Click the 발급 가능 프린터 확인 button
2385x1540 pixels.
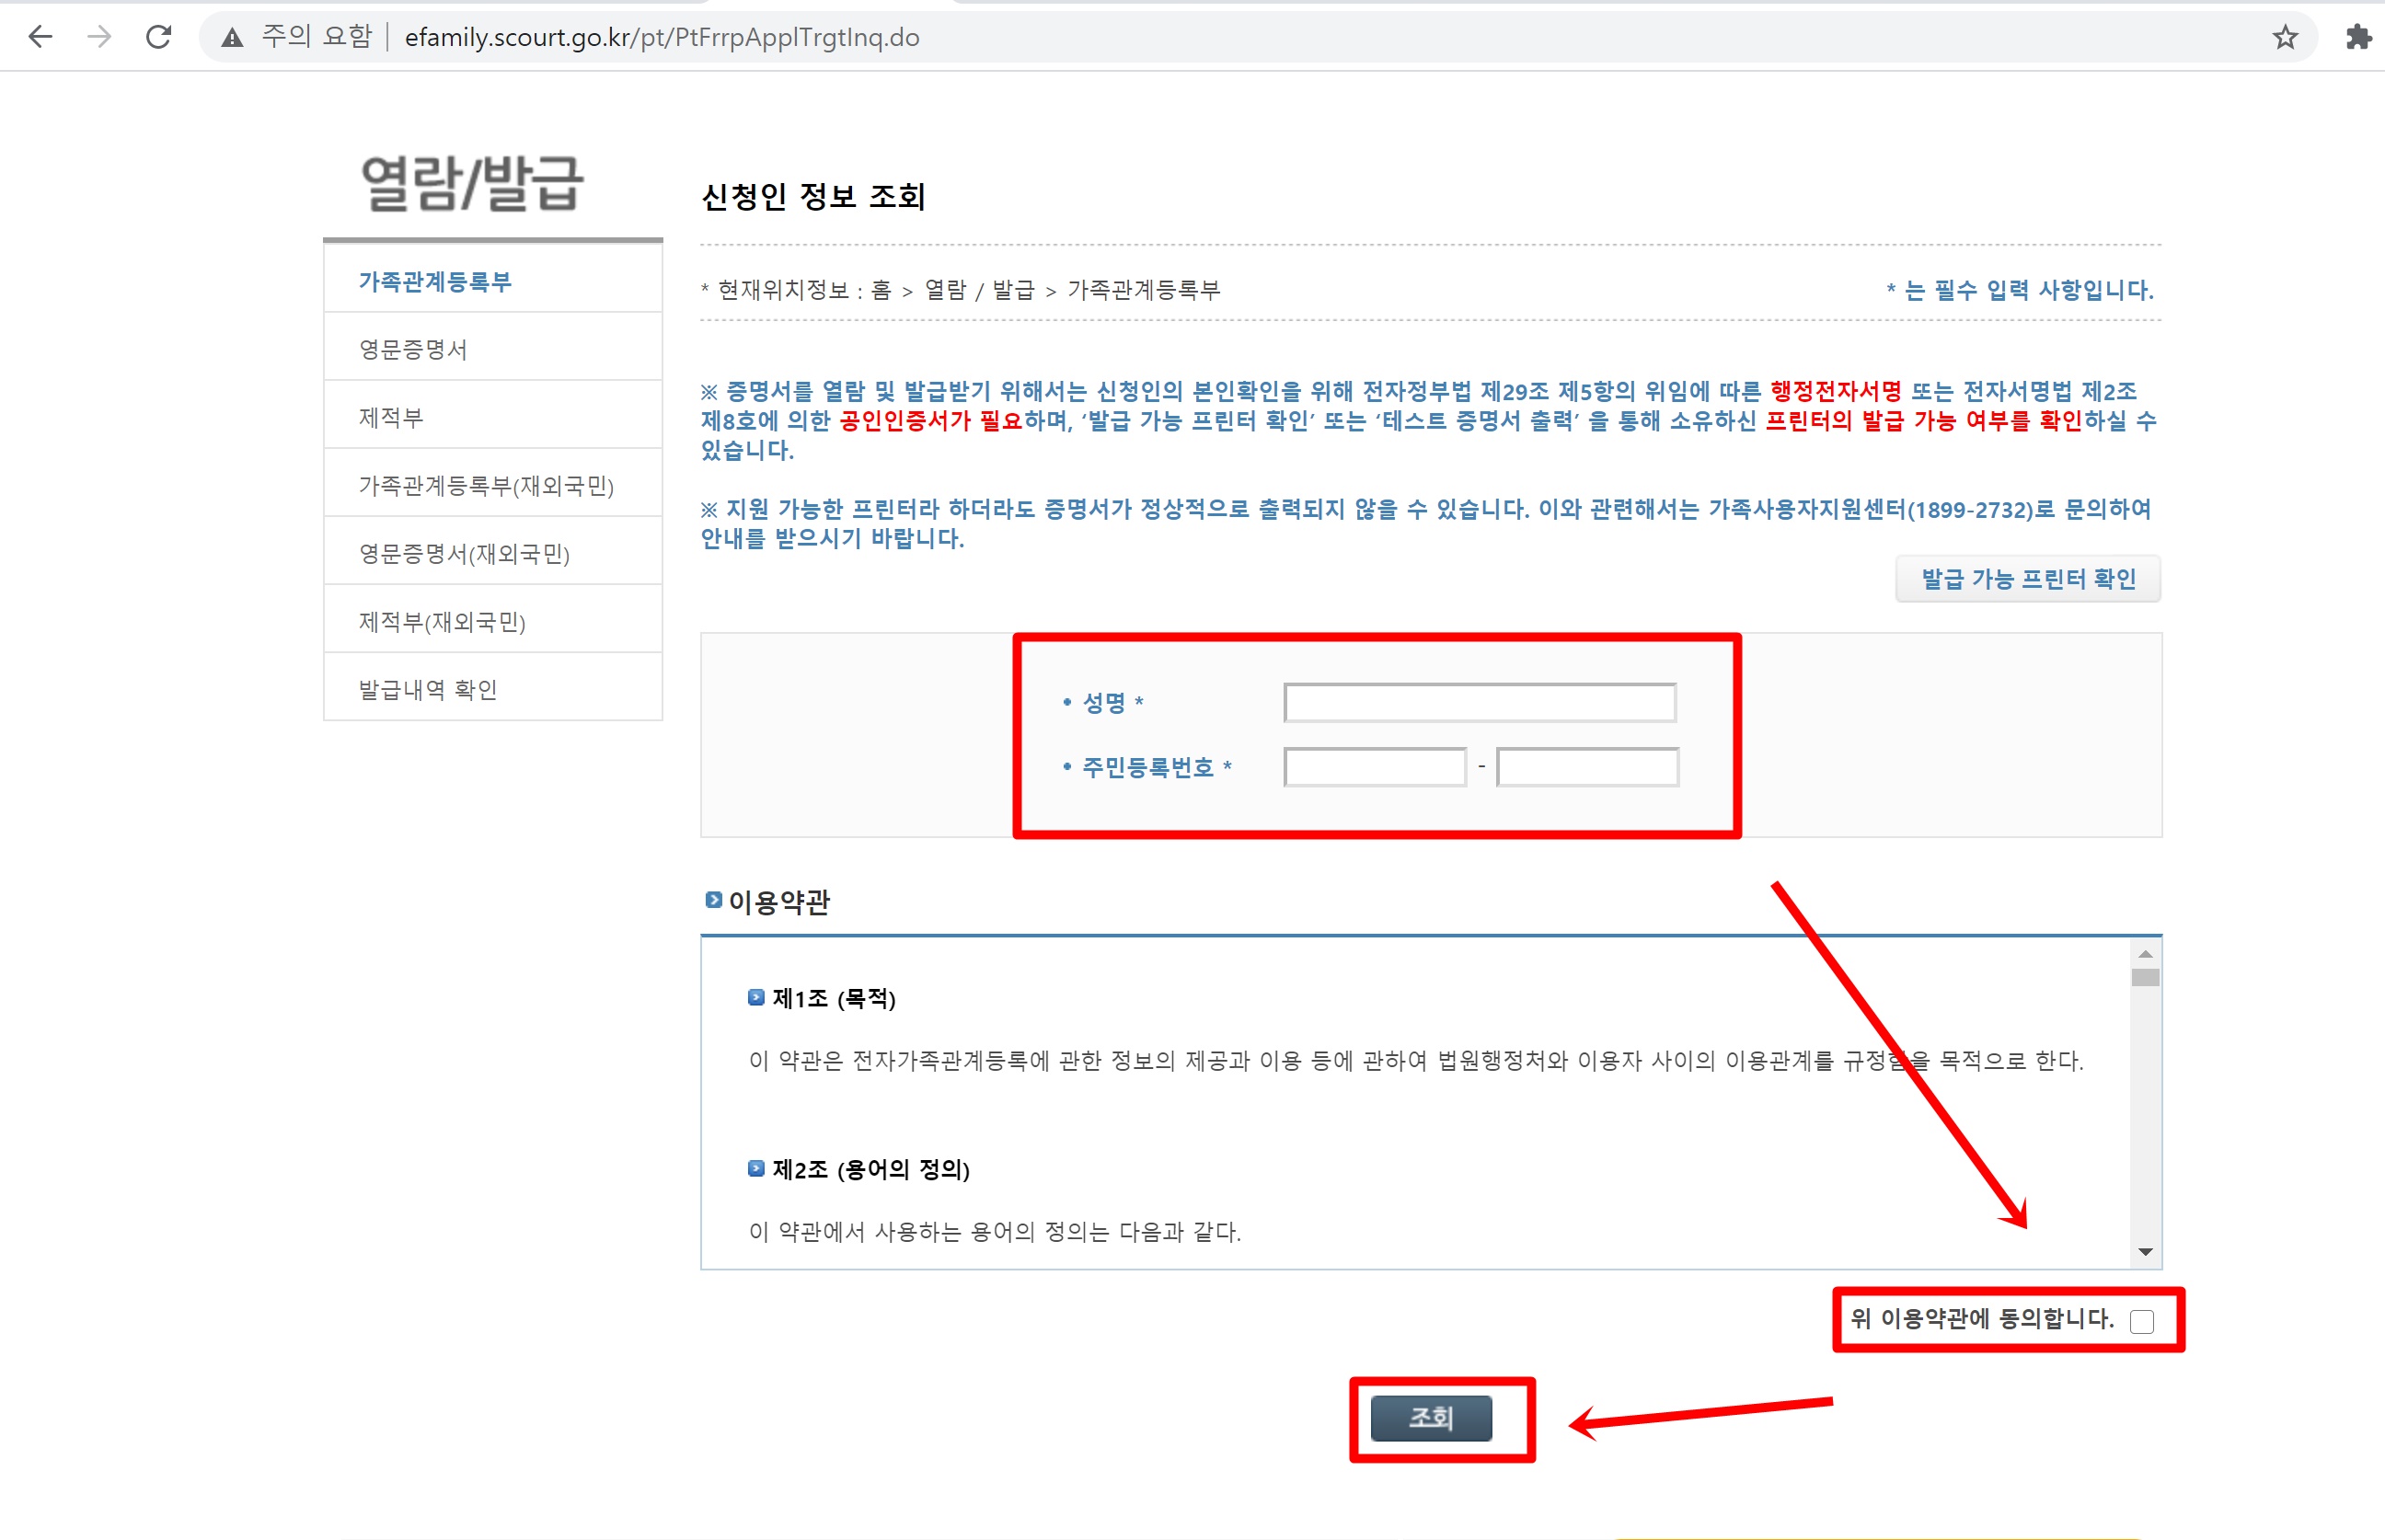tap(2028, 579)
